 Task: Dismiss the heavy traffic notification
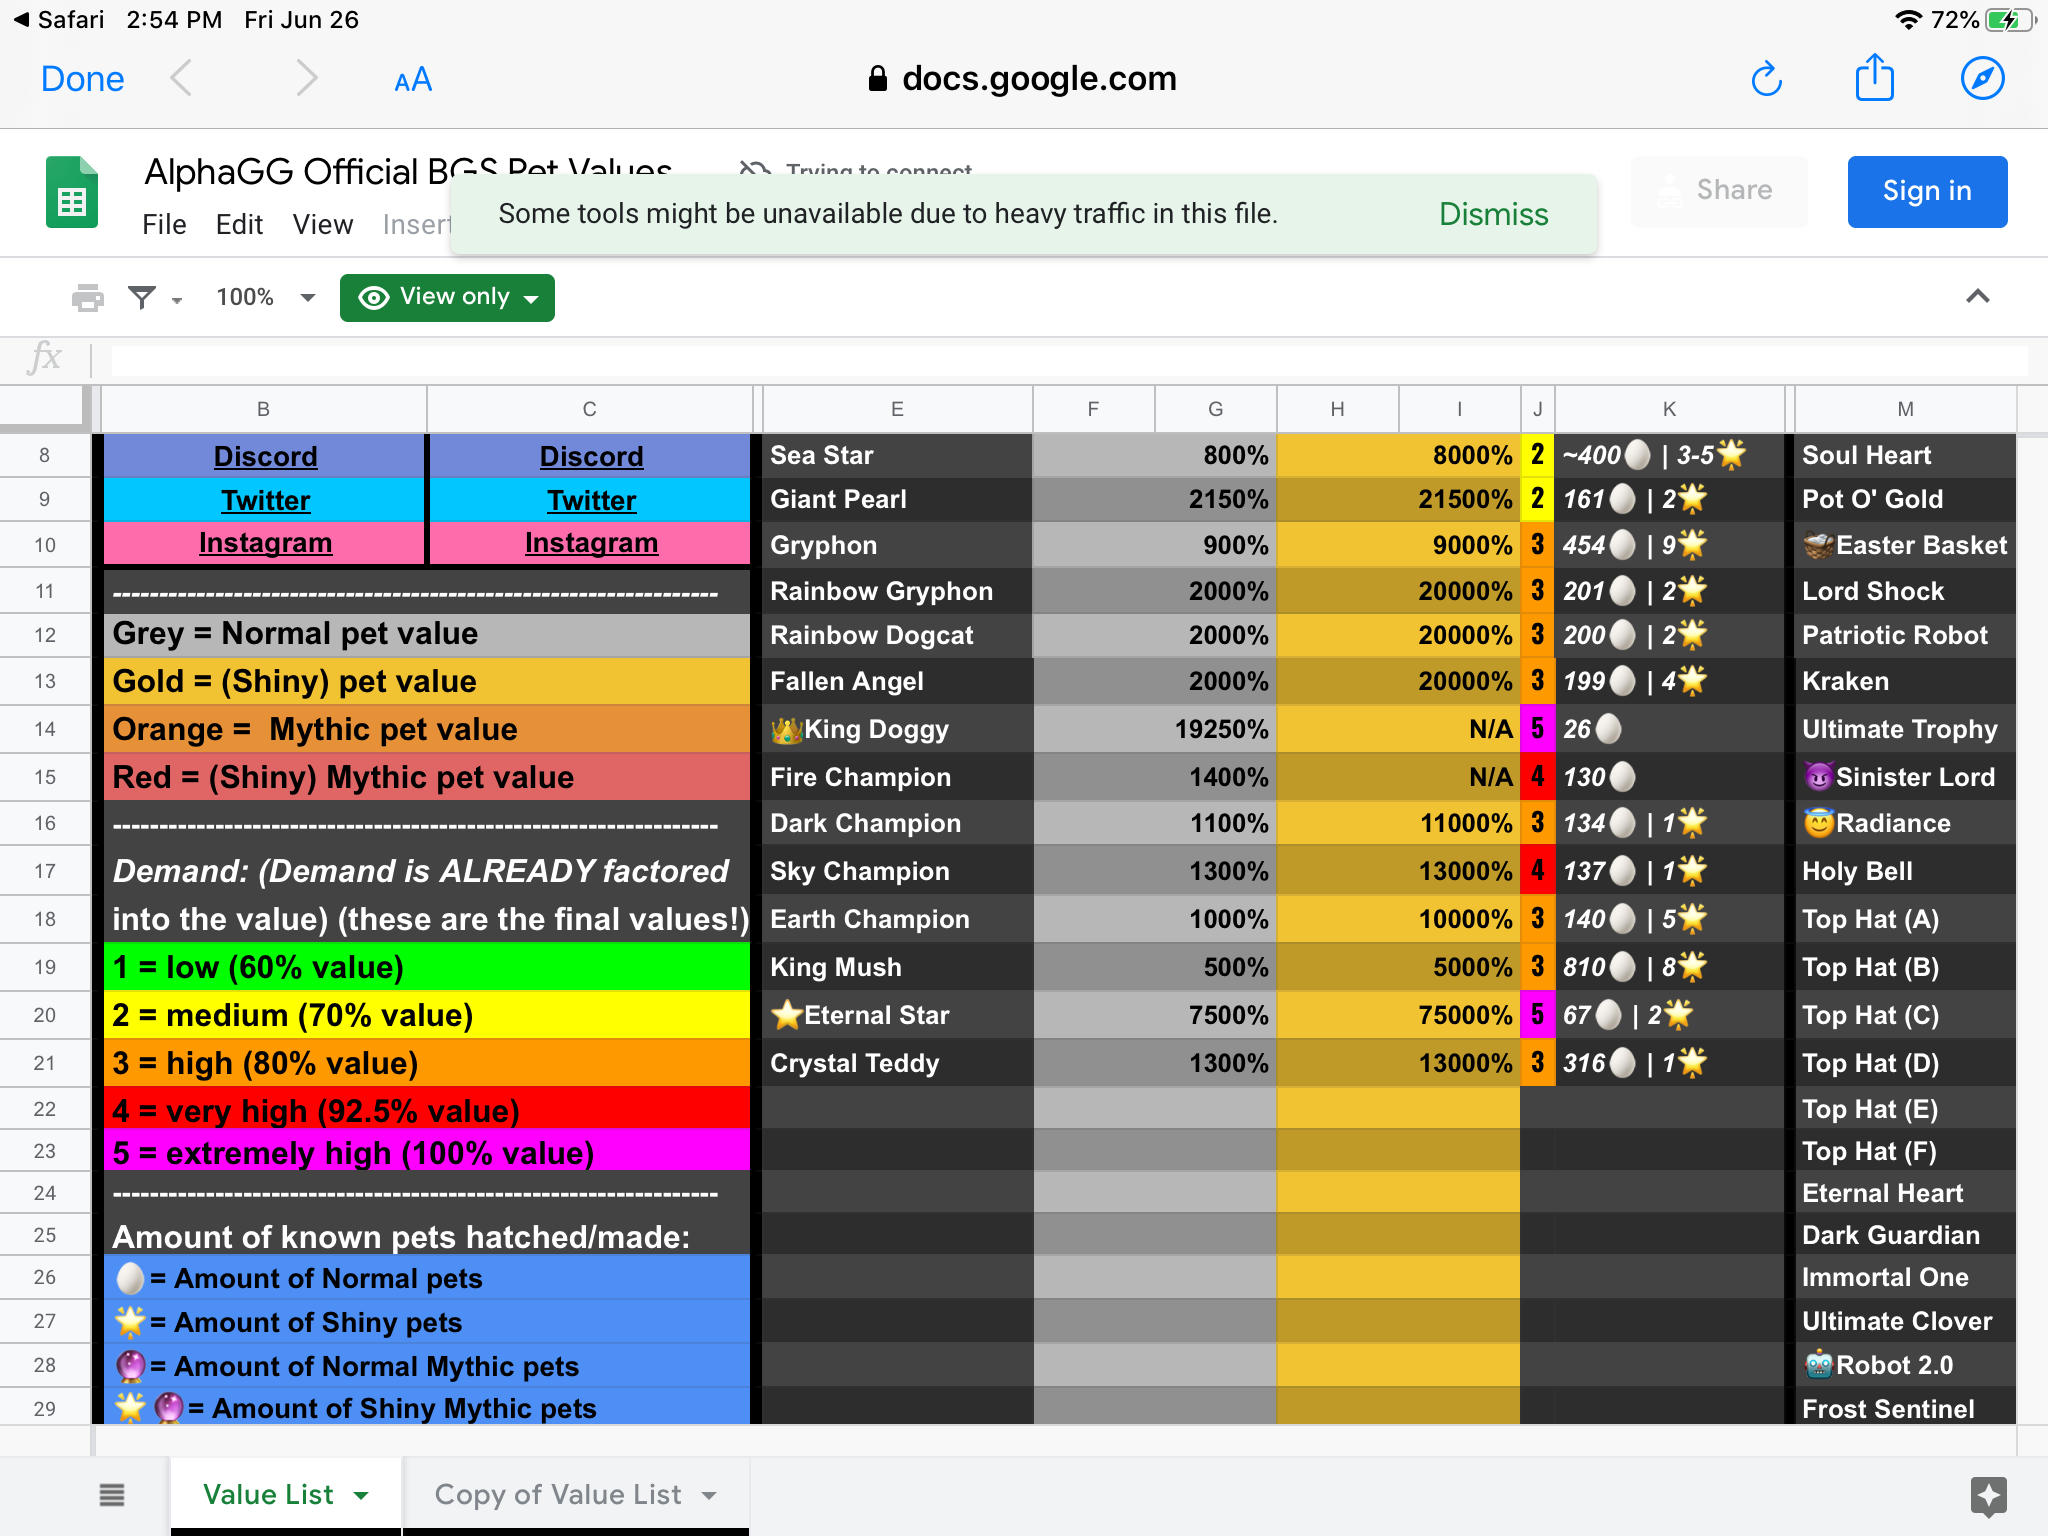click(x=1492, y=214)
